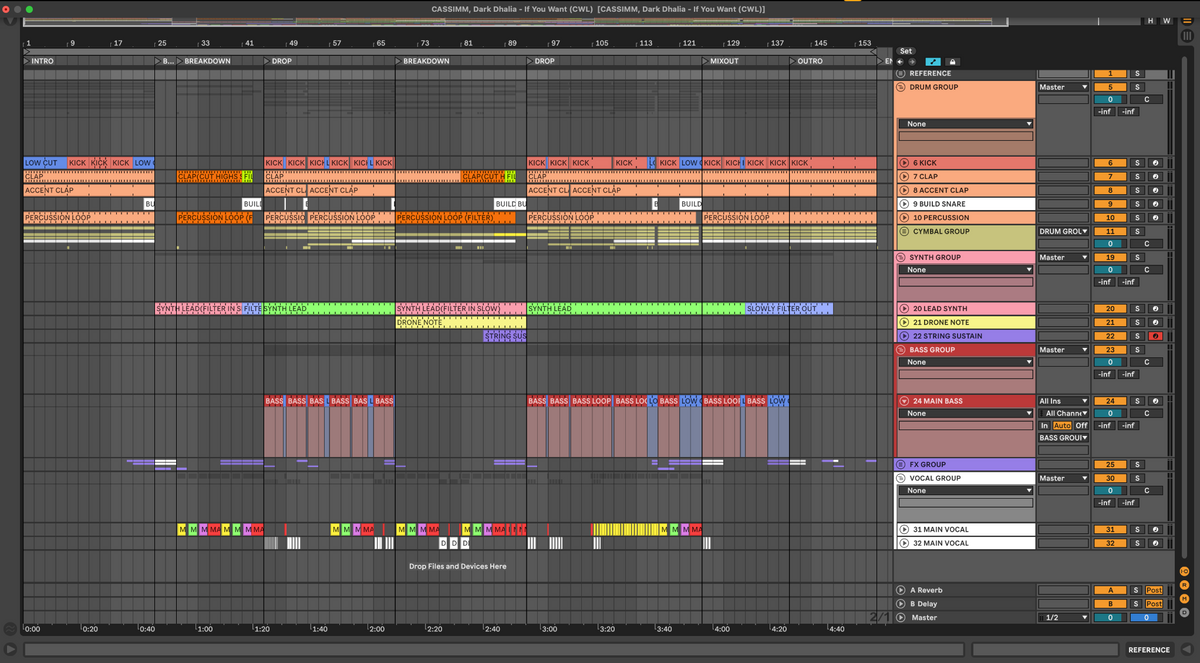Viewport: 1200px width, 663px height.
Task: Jump to previous locator arrow
Action: pyautogui.click(x=900, y=62)
